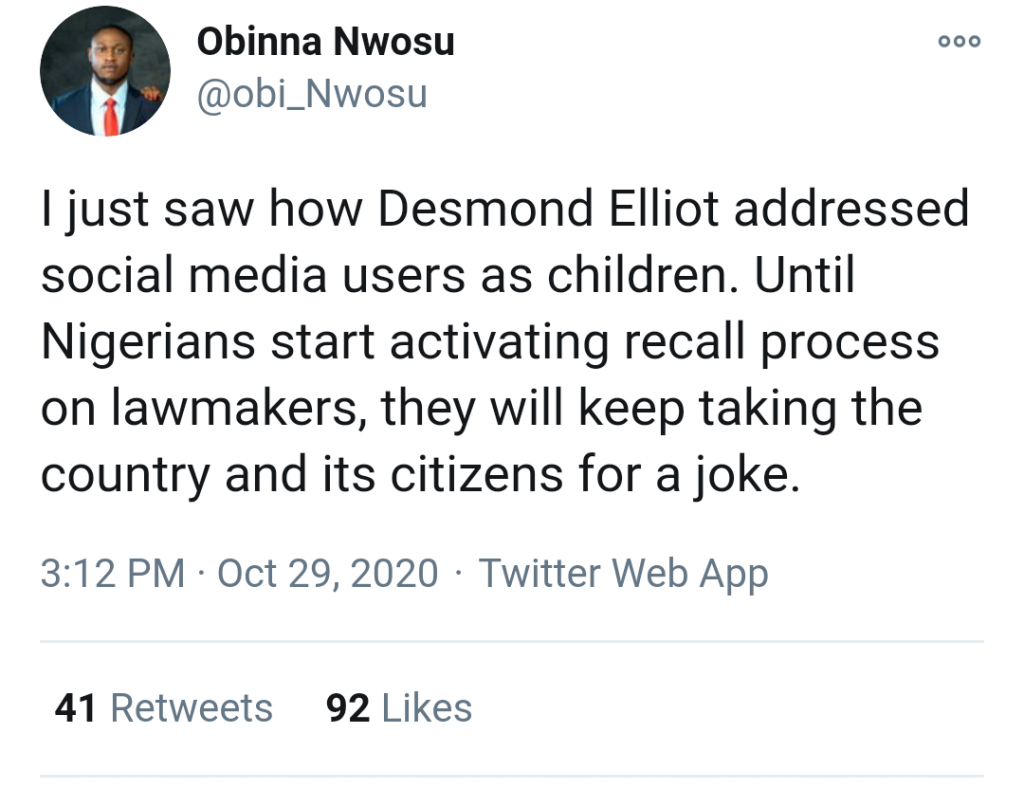
Task: Click the number 92 likes count
Action: [x=348, y=708]
